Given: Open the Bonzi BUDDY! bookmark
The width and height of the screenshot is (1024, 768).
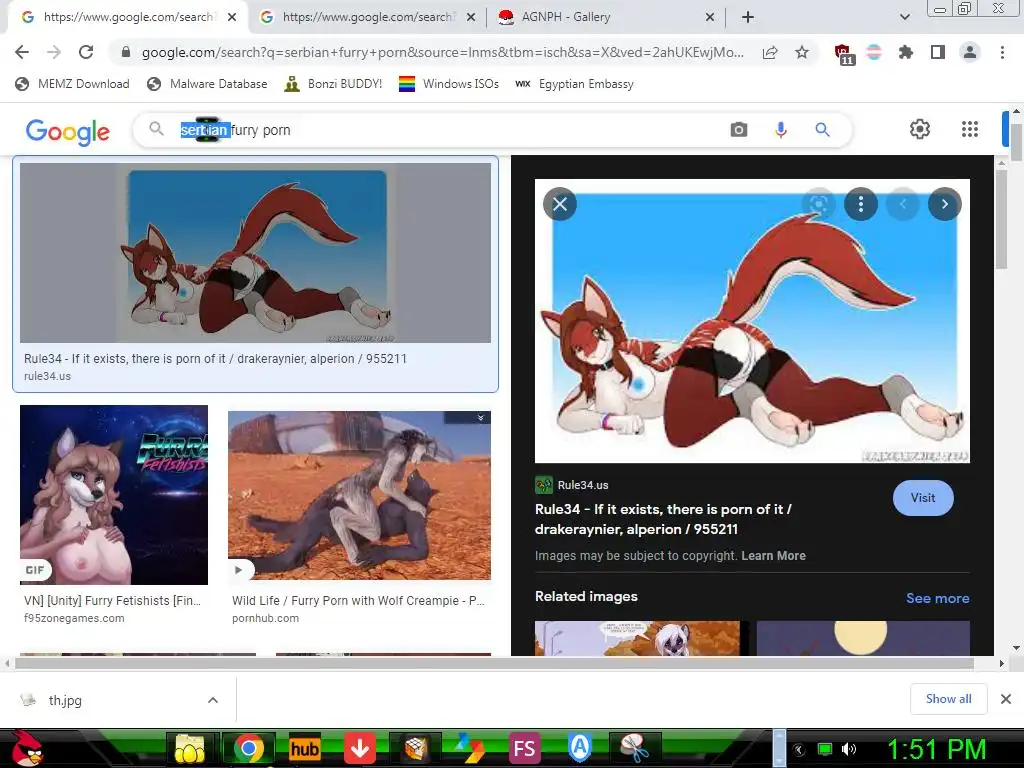Looking at the screenshot, I should point(333,84).
